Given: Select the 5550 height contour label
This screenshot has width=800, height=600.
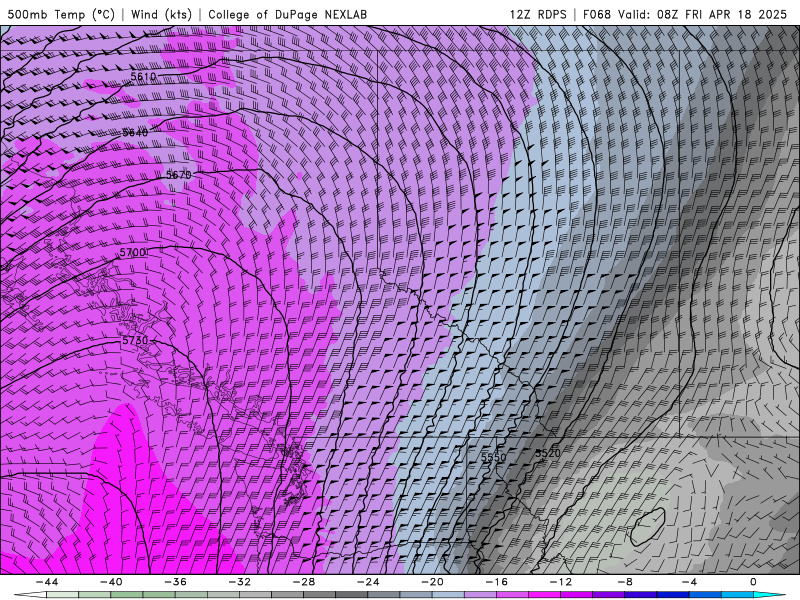Looking at the screenshot, I should pyautogui.click(x=493, y=457).
